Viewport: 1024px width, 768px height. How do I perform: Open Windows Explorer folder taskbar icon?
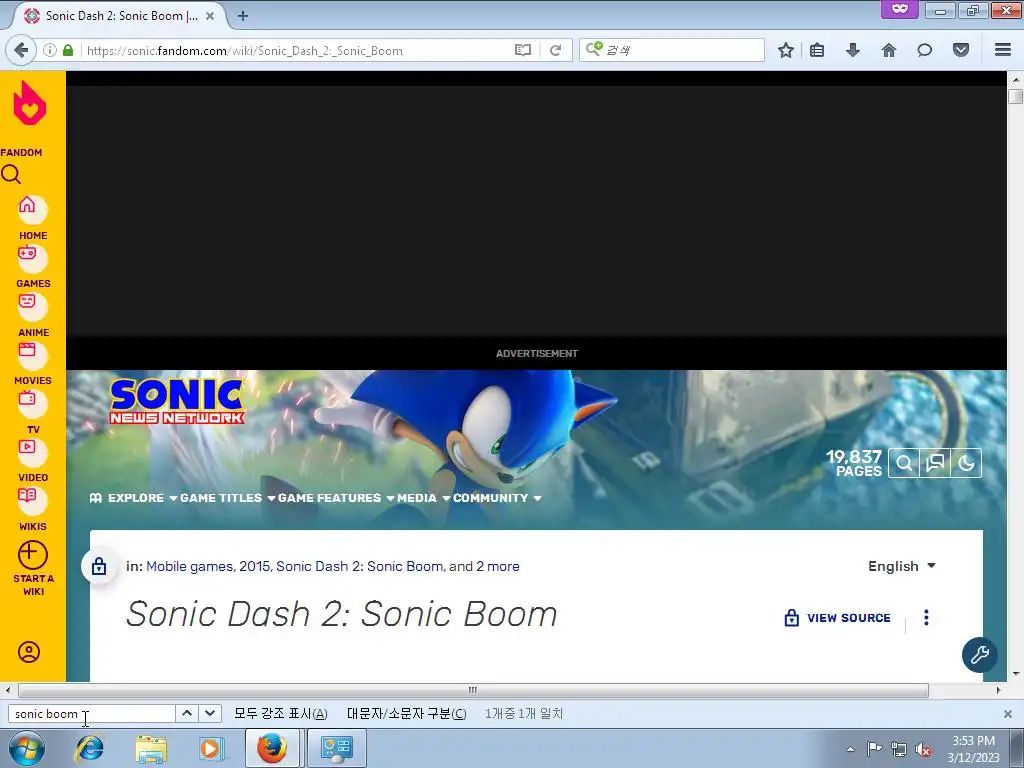tap(151, 748)
